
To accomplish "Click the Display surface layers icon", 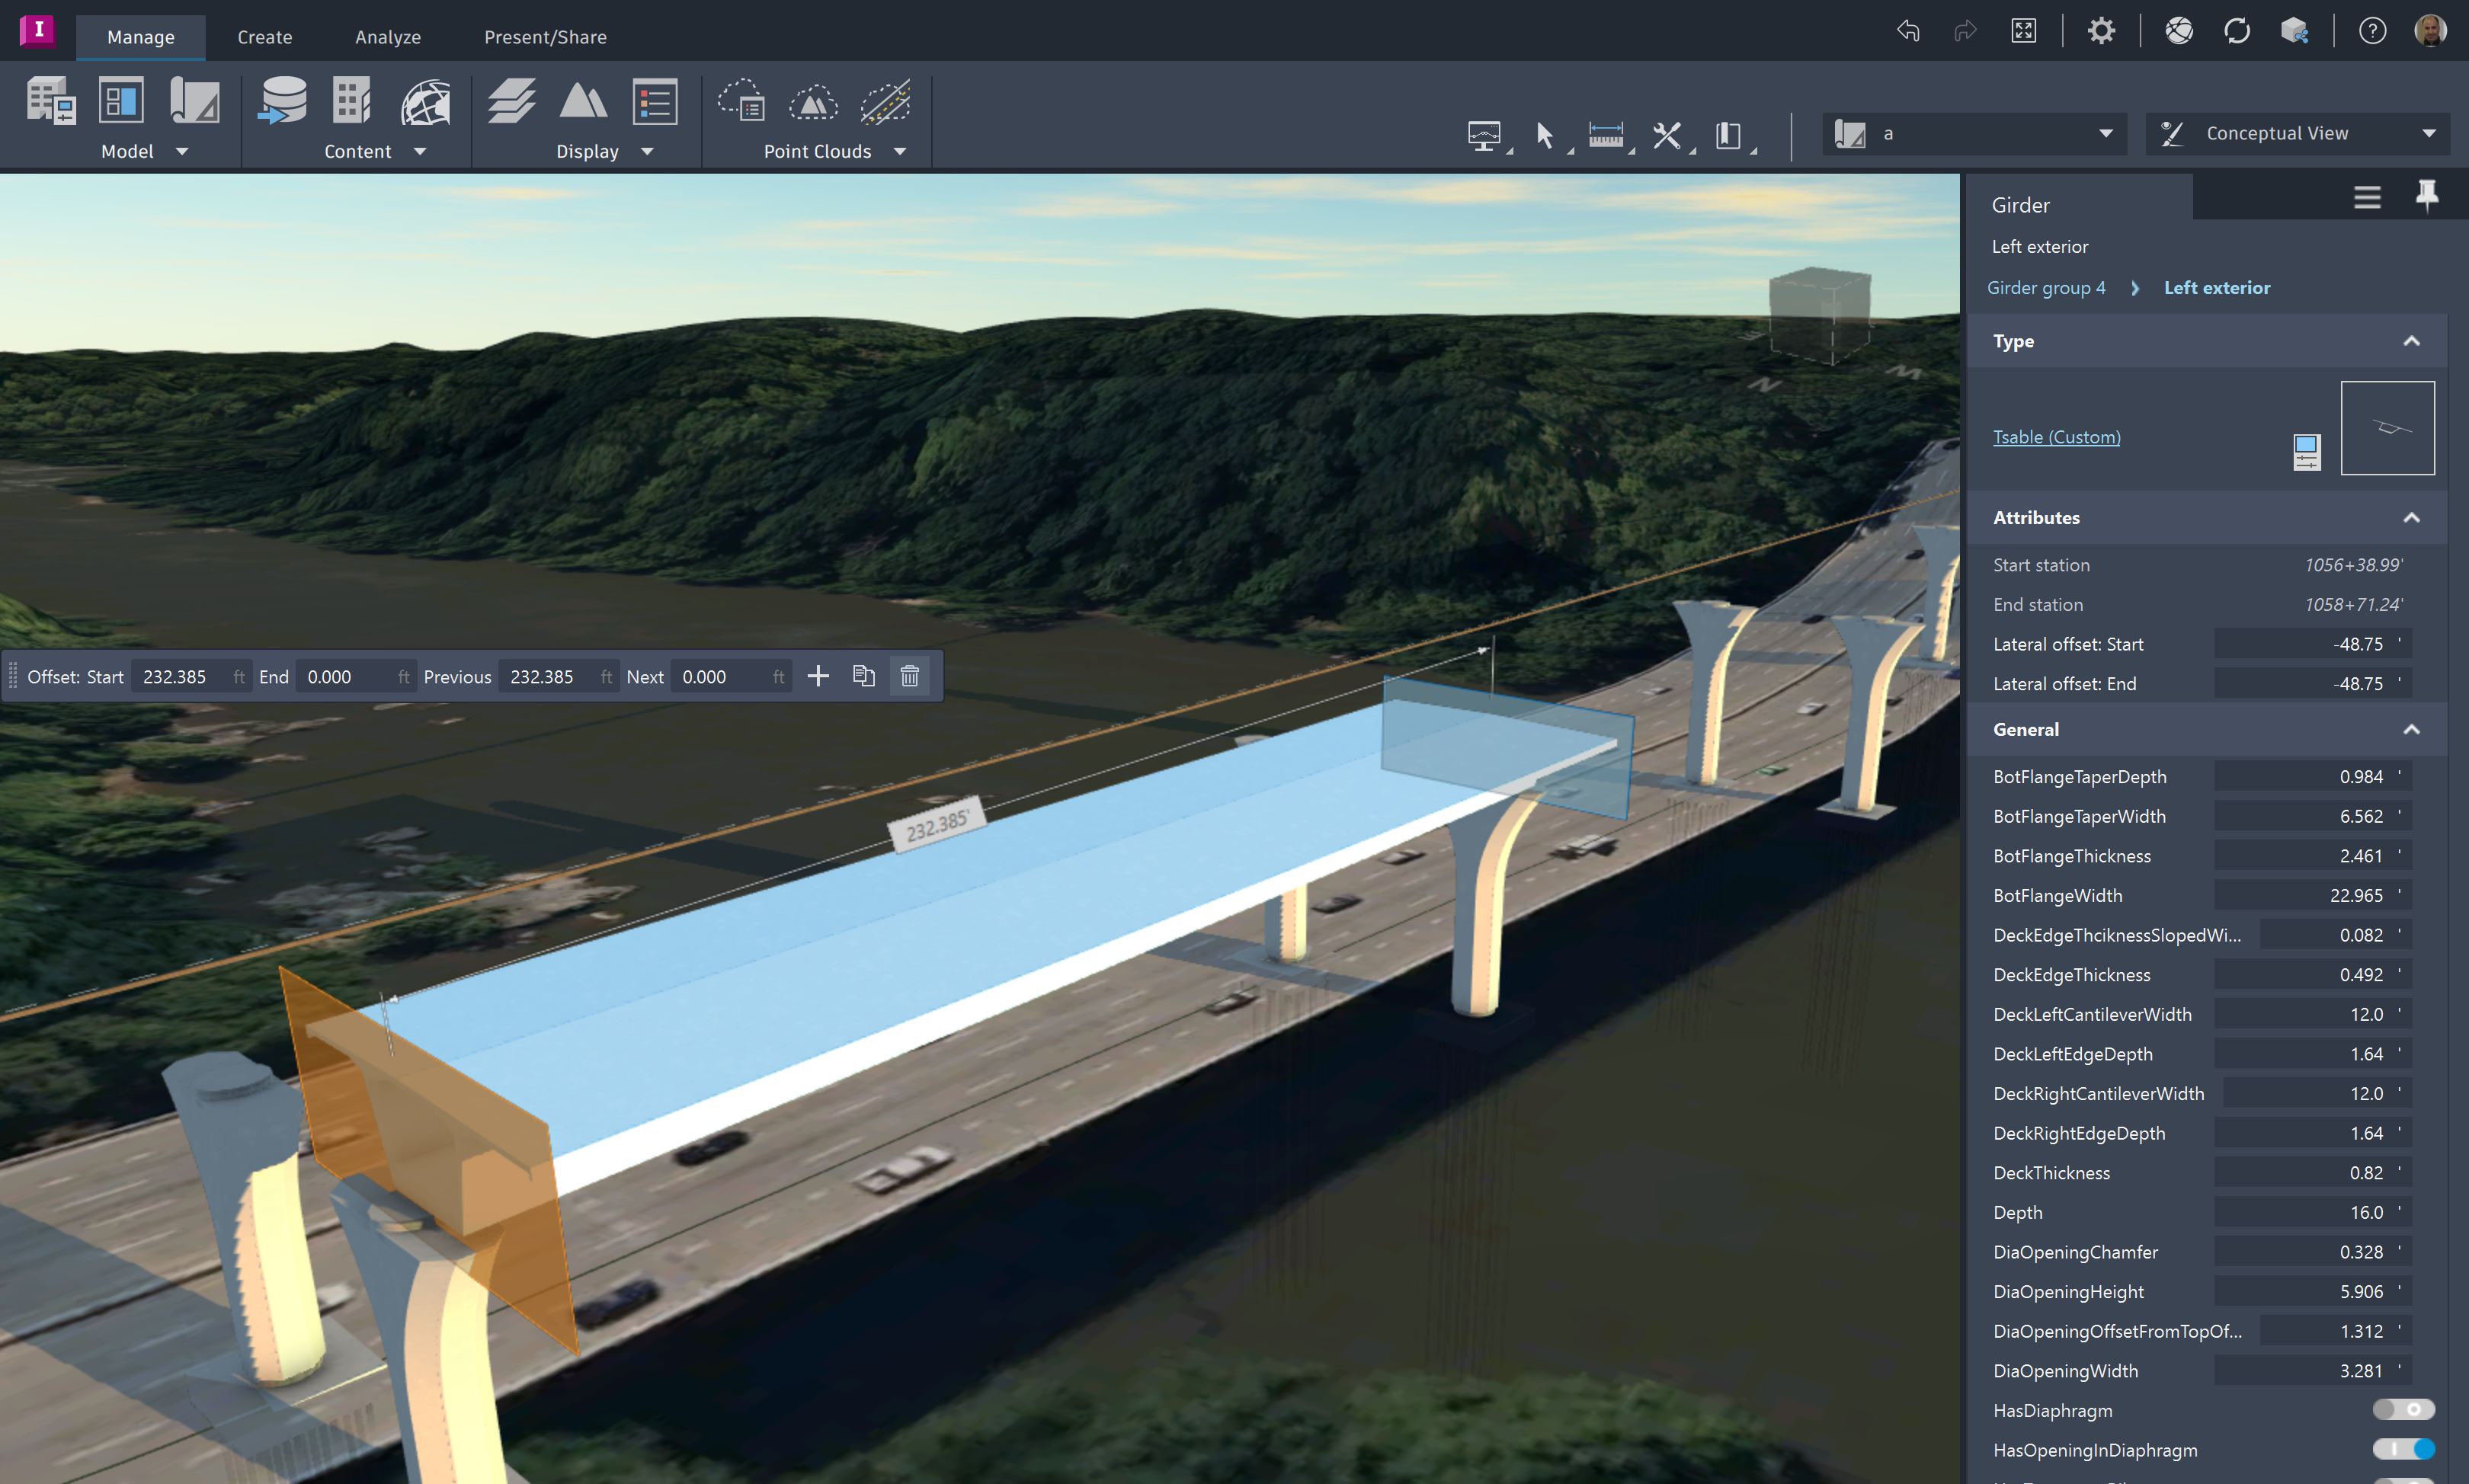I will click(511, 100).
